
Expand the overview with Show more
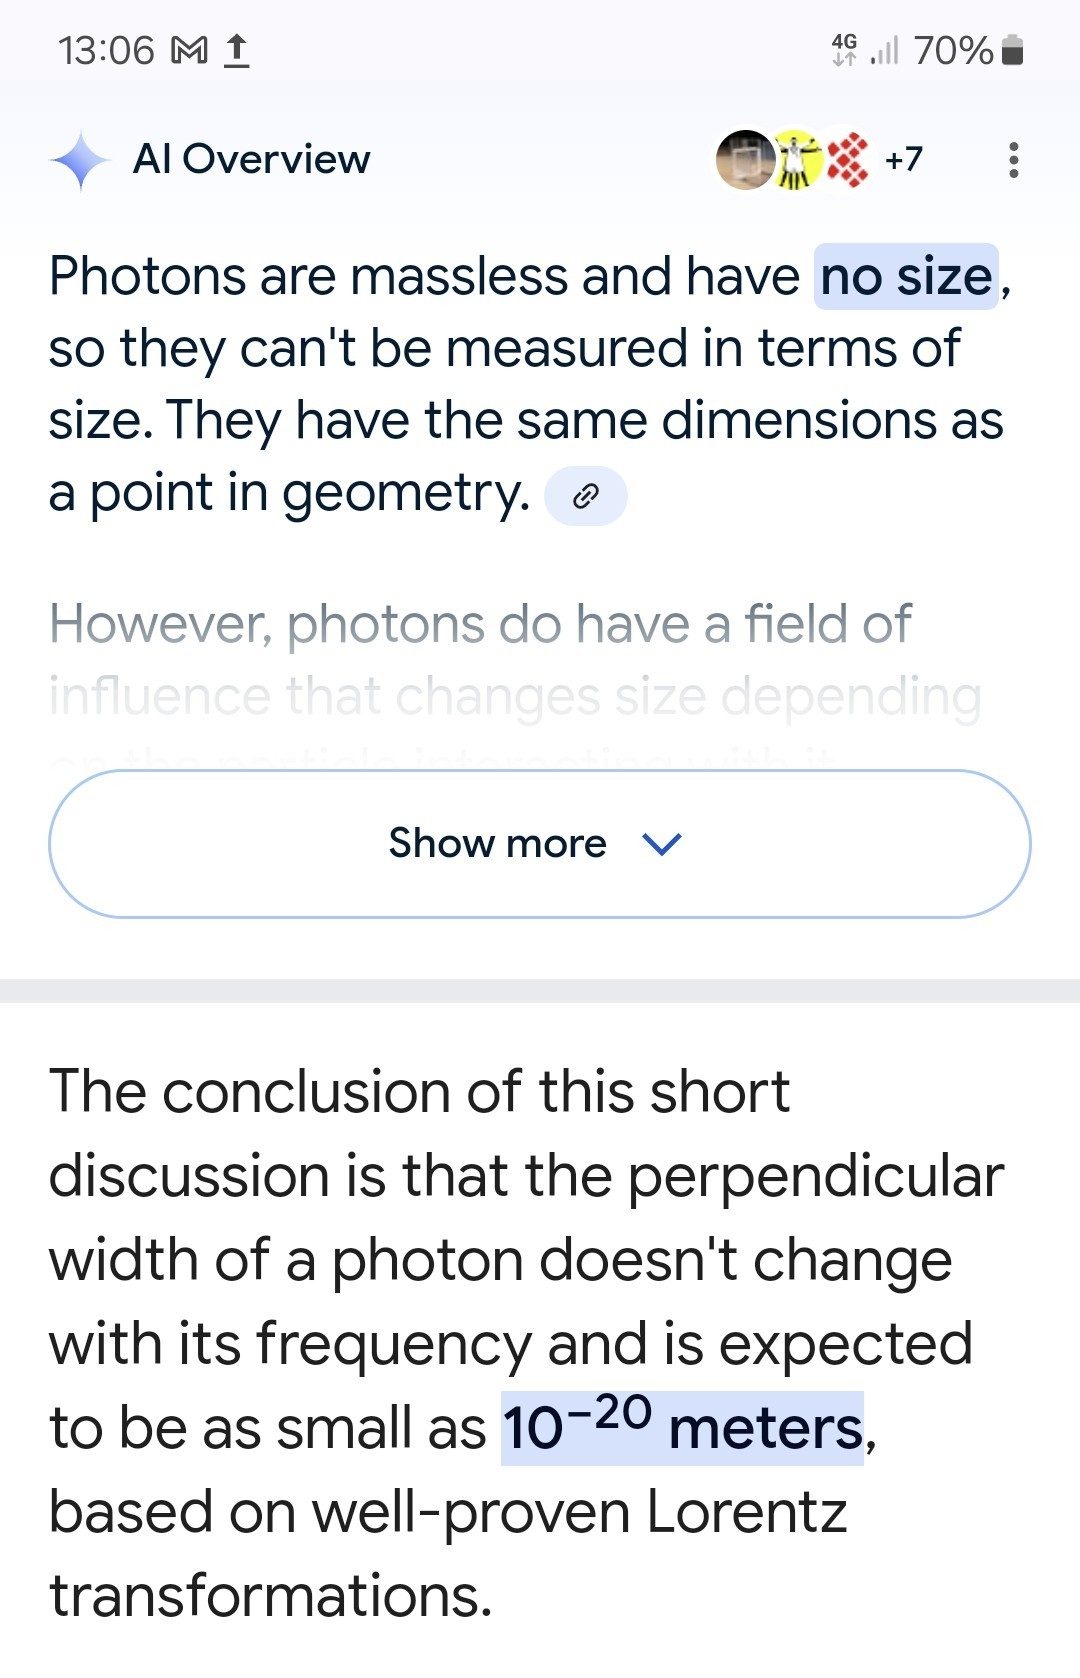point(540,844)
